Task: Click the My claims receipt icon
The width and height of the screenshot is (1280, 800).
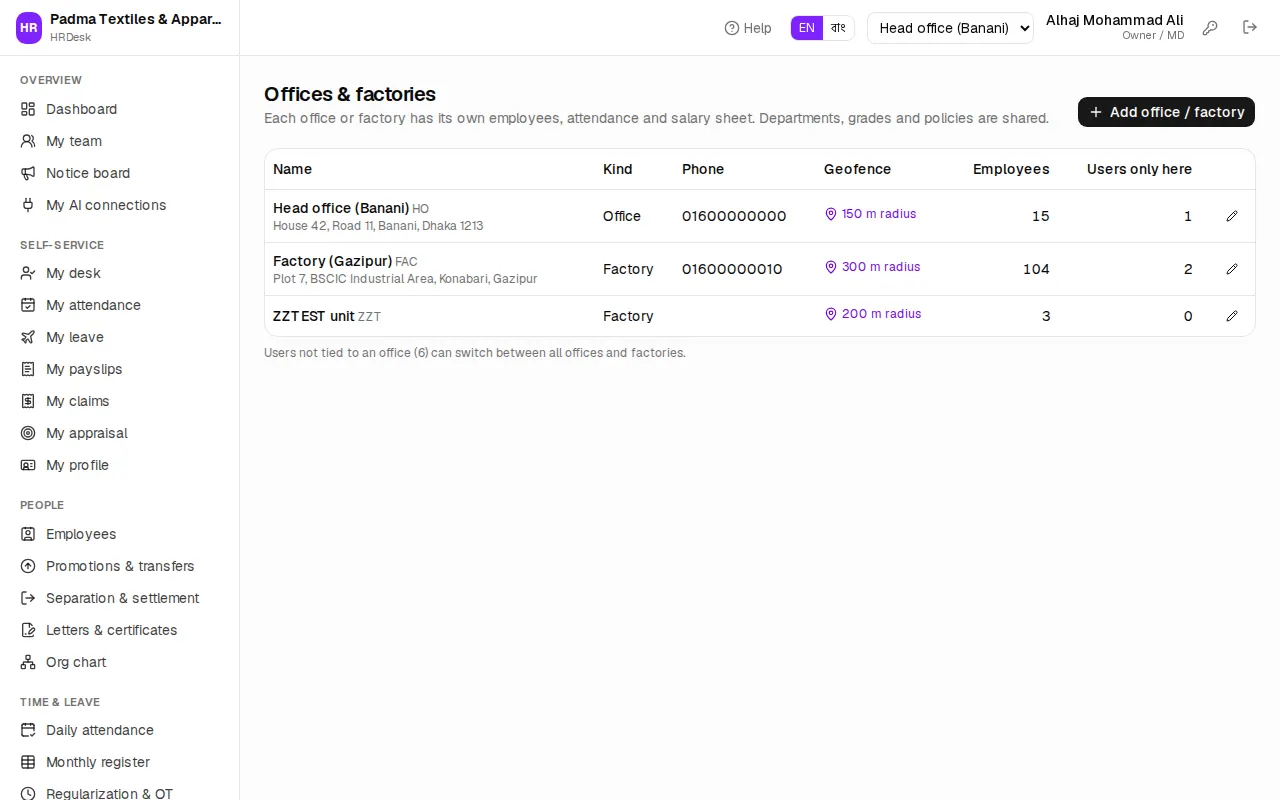Action: (x=28, y=401)
